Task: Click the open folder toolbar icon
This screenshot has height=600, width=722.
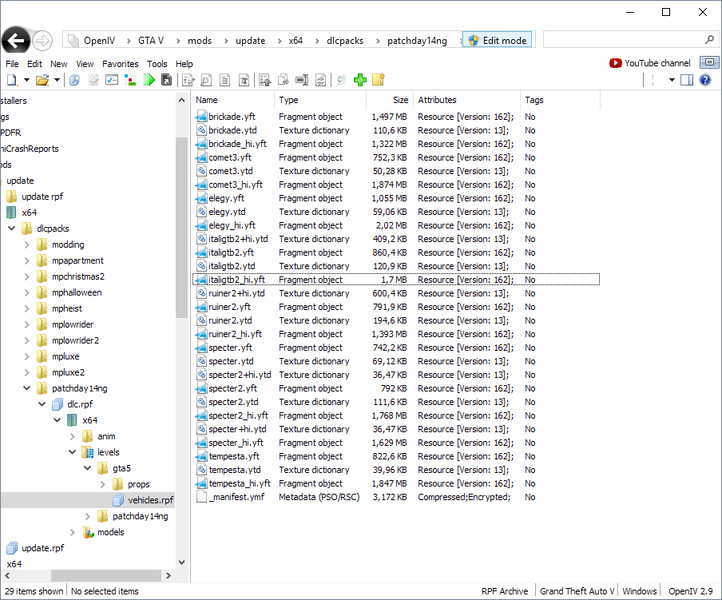Action: tap(42, 80)
